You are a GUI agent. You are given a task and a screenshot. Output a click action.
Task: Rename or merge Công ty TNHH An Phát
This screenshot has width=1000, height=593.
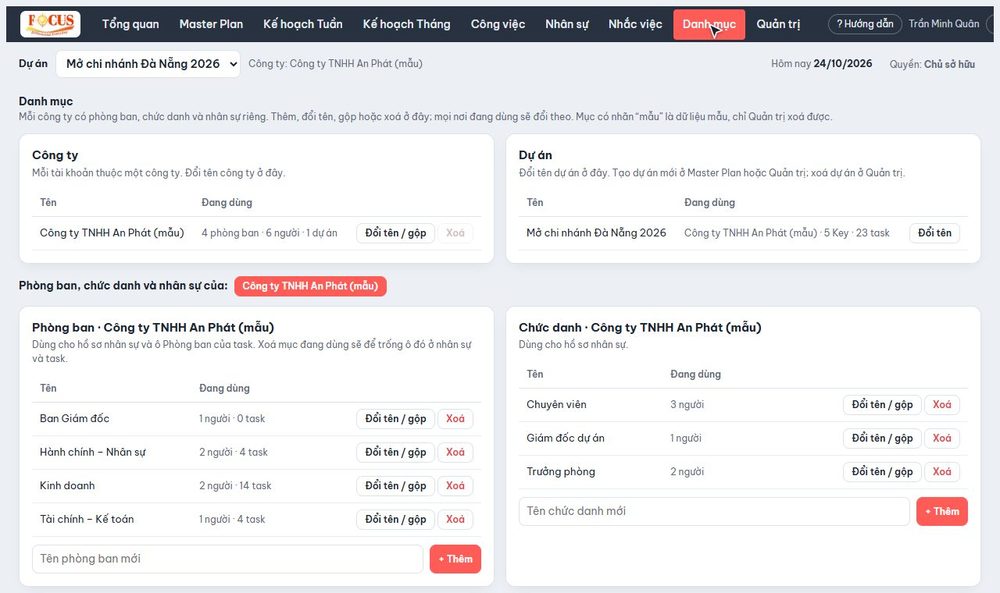tap(395, 233)
